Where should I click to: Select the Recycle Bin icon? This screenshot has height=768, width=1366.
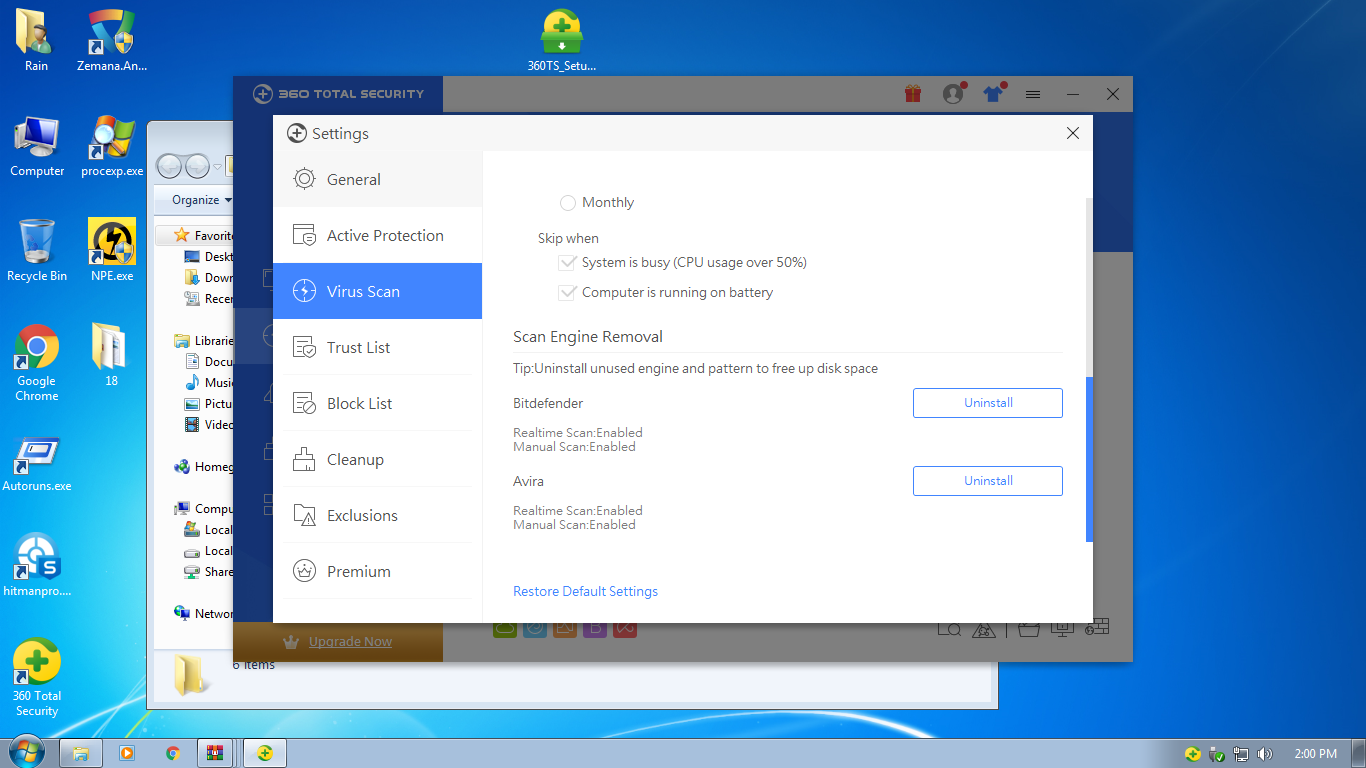coord(37,251)
